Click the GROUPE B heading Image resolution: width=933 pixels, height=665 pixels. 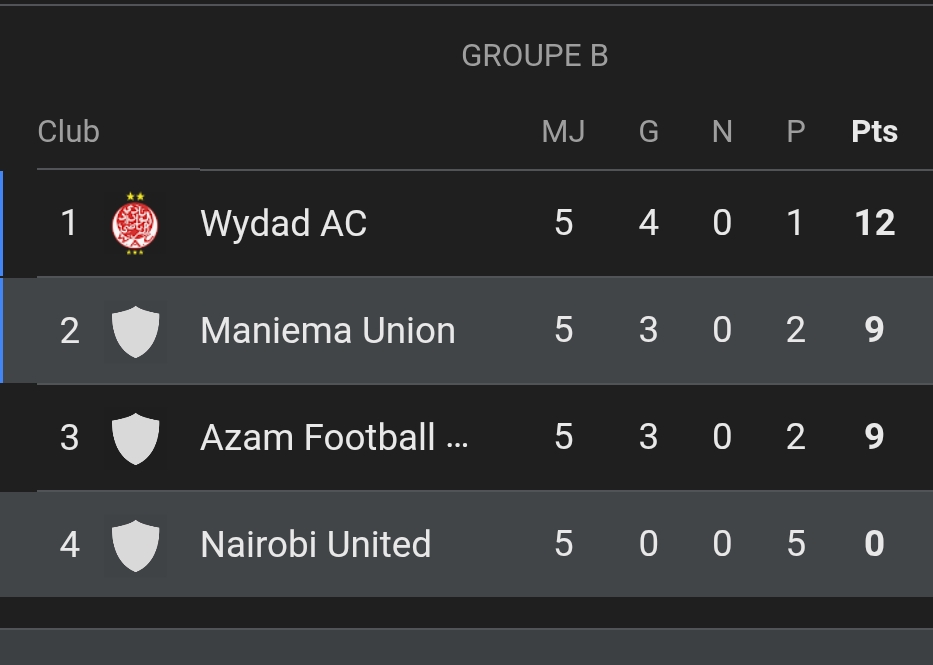[x=534, y=56]
